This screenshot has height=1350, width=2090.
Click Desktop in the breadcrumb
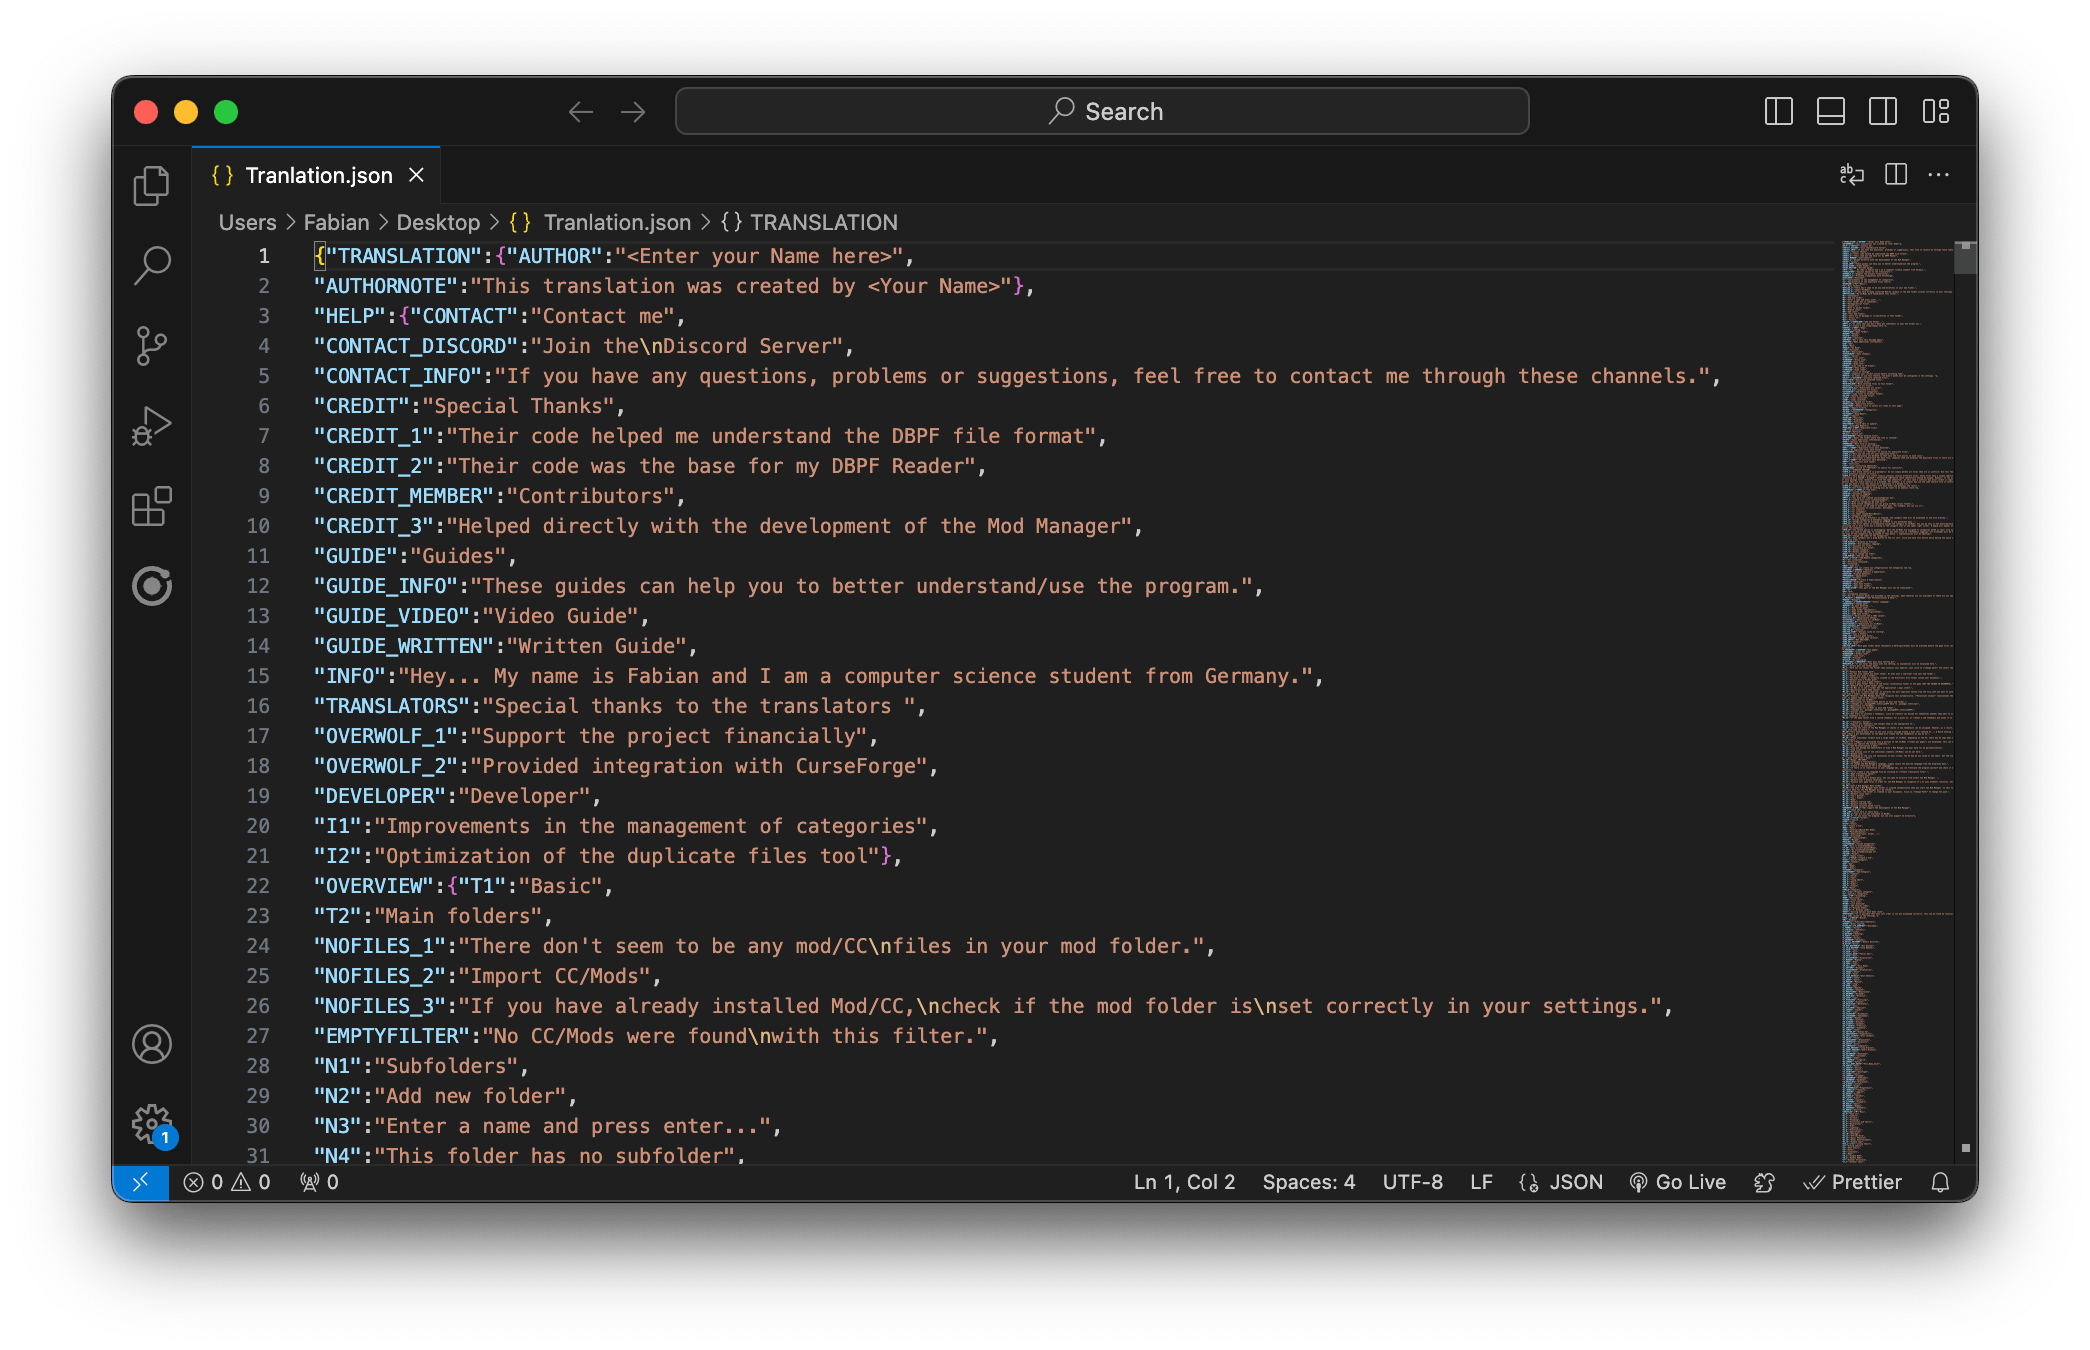pos(438,222)
